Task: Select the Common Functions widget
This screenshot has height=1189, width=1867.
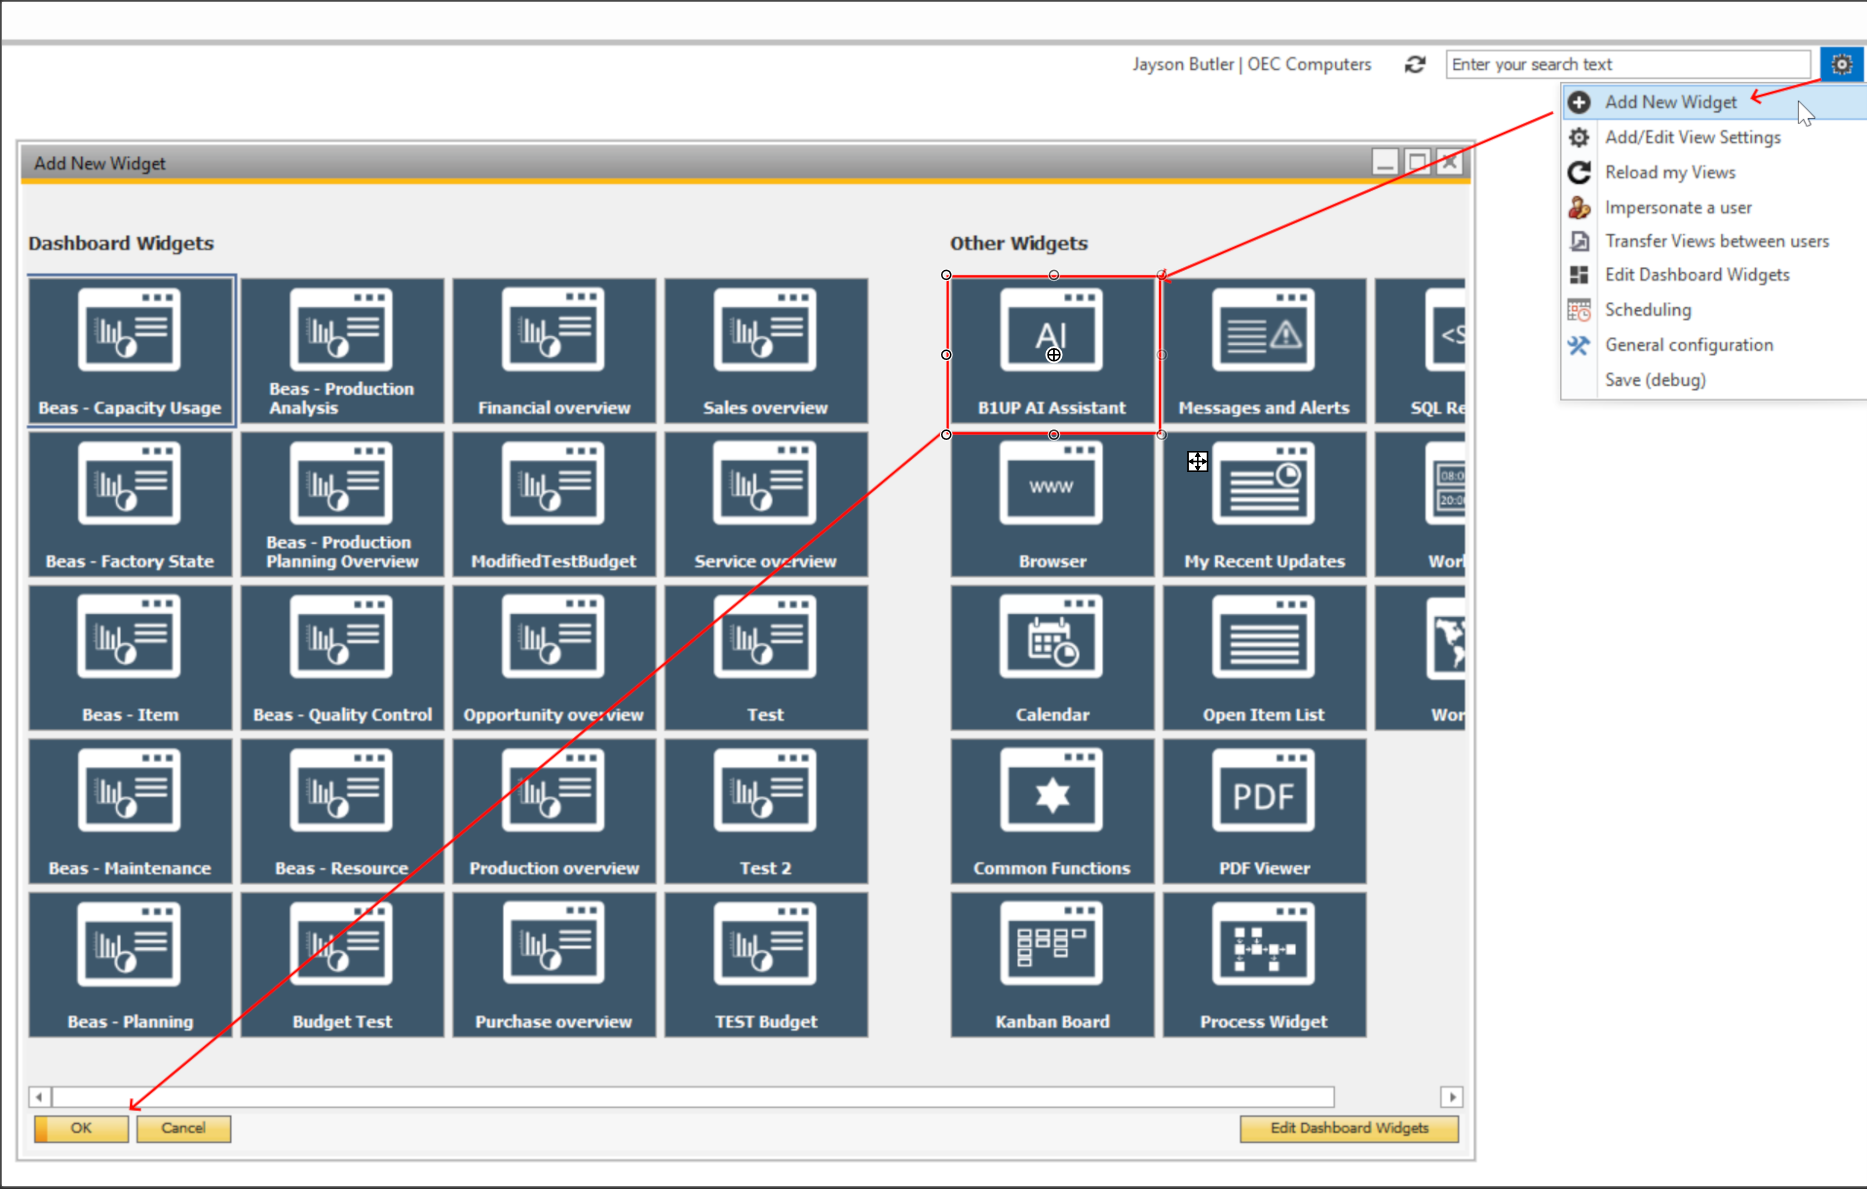Action: coord(1052,811)
